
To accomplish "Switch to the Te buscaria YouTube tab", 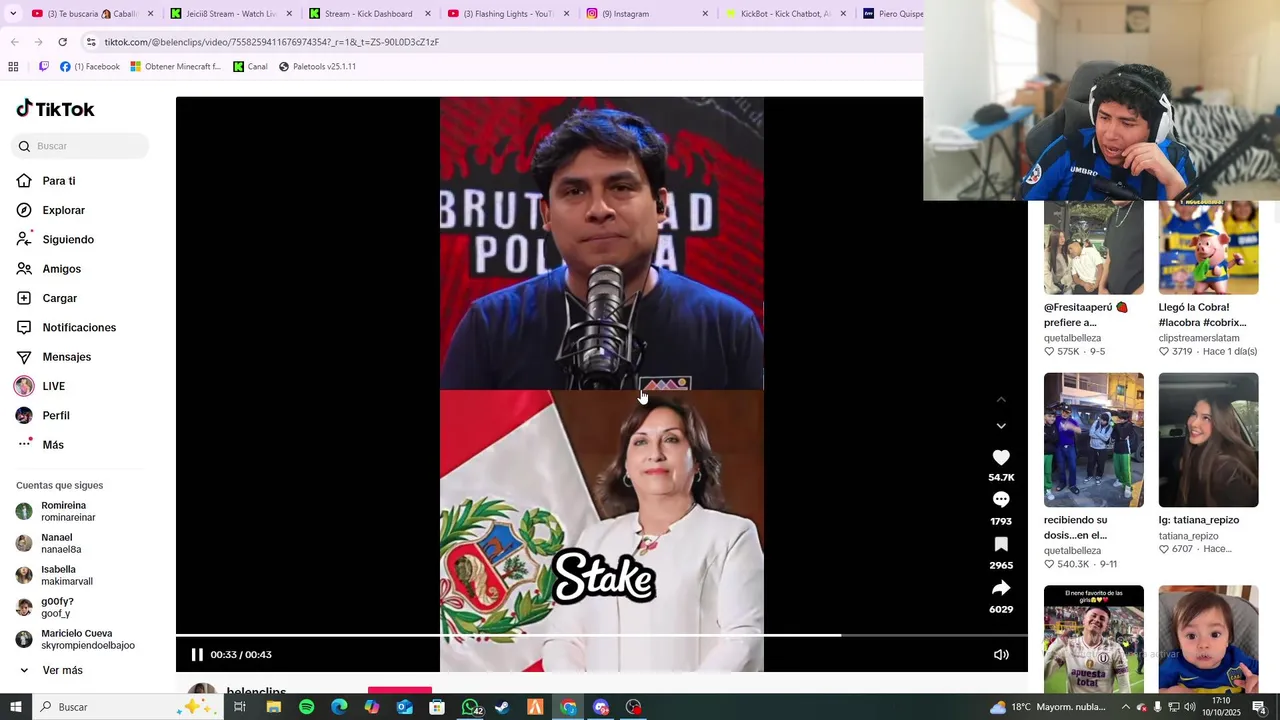I will (x=91, y=14).
